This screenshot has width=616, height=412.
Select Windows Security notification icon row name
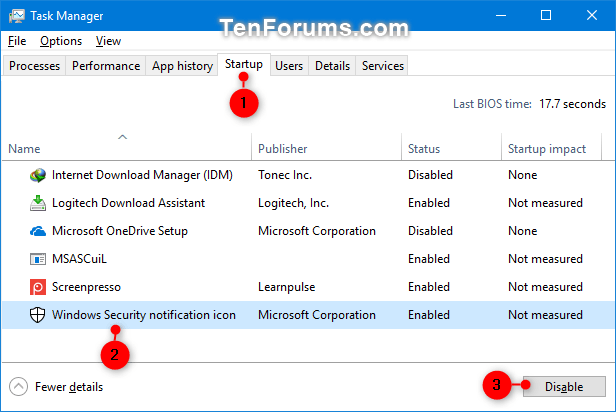point(144,315)
